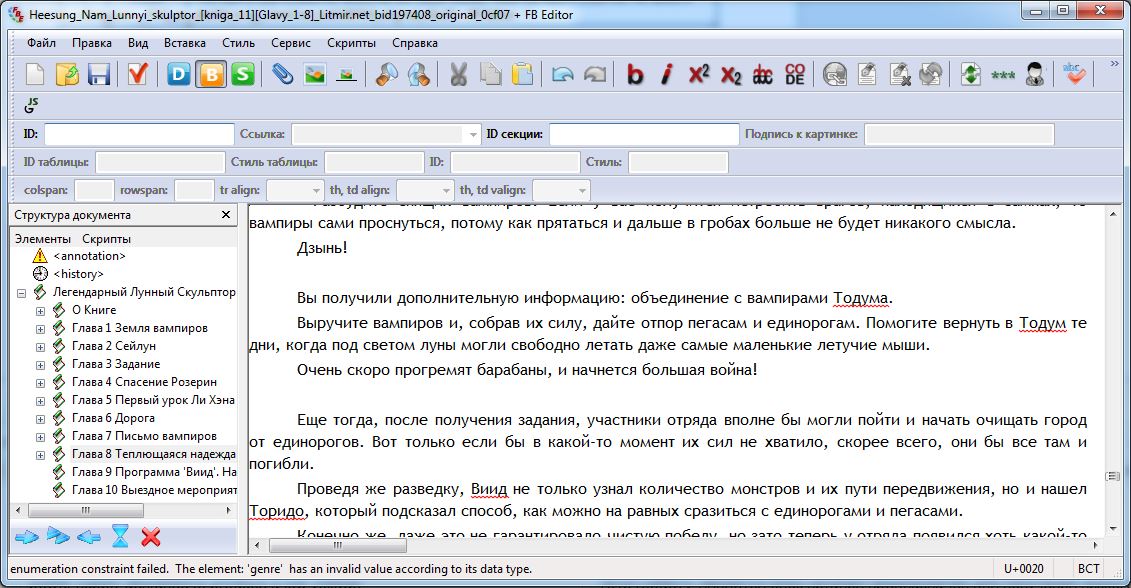
Task: Switch to Design mode with D button
Action: pos(179,74)
